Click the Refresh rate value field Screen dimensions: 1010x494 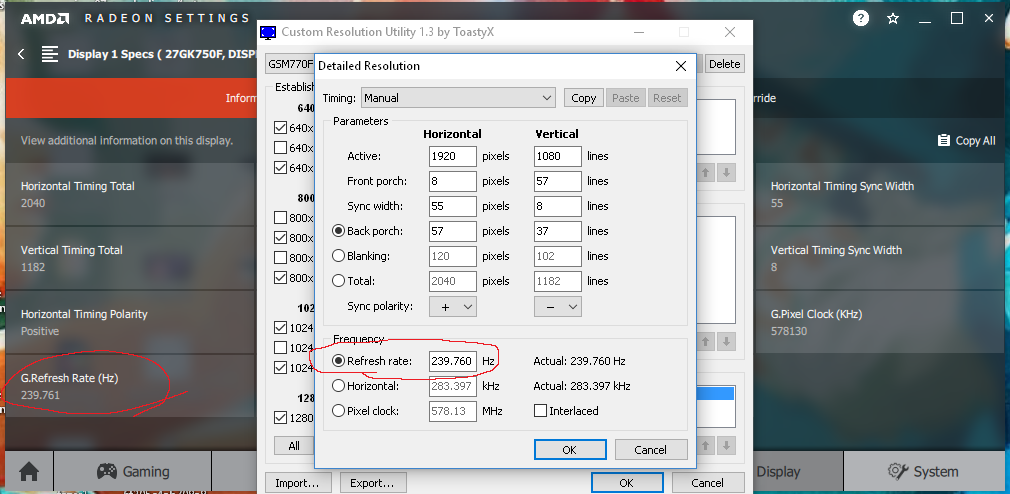point(452,360)
